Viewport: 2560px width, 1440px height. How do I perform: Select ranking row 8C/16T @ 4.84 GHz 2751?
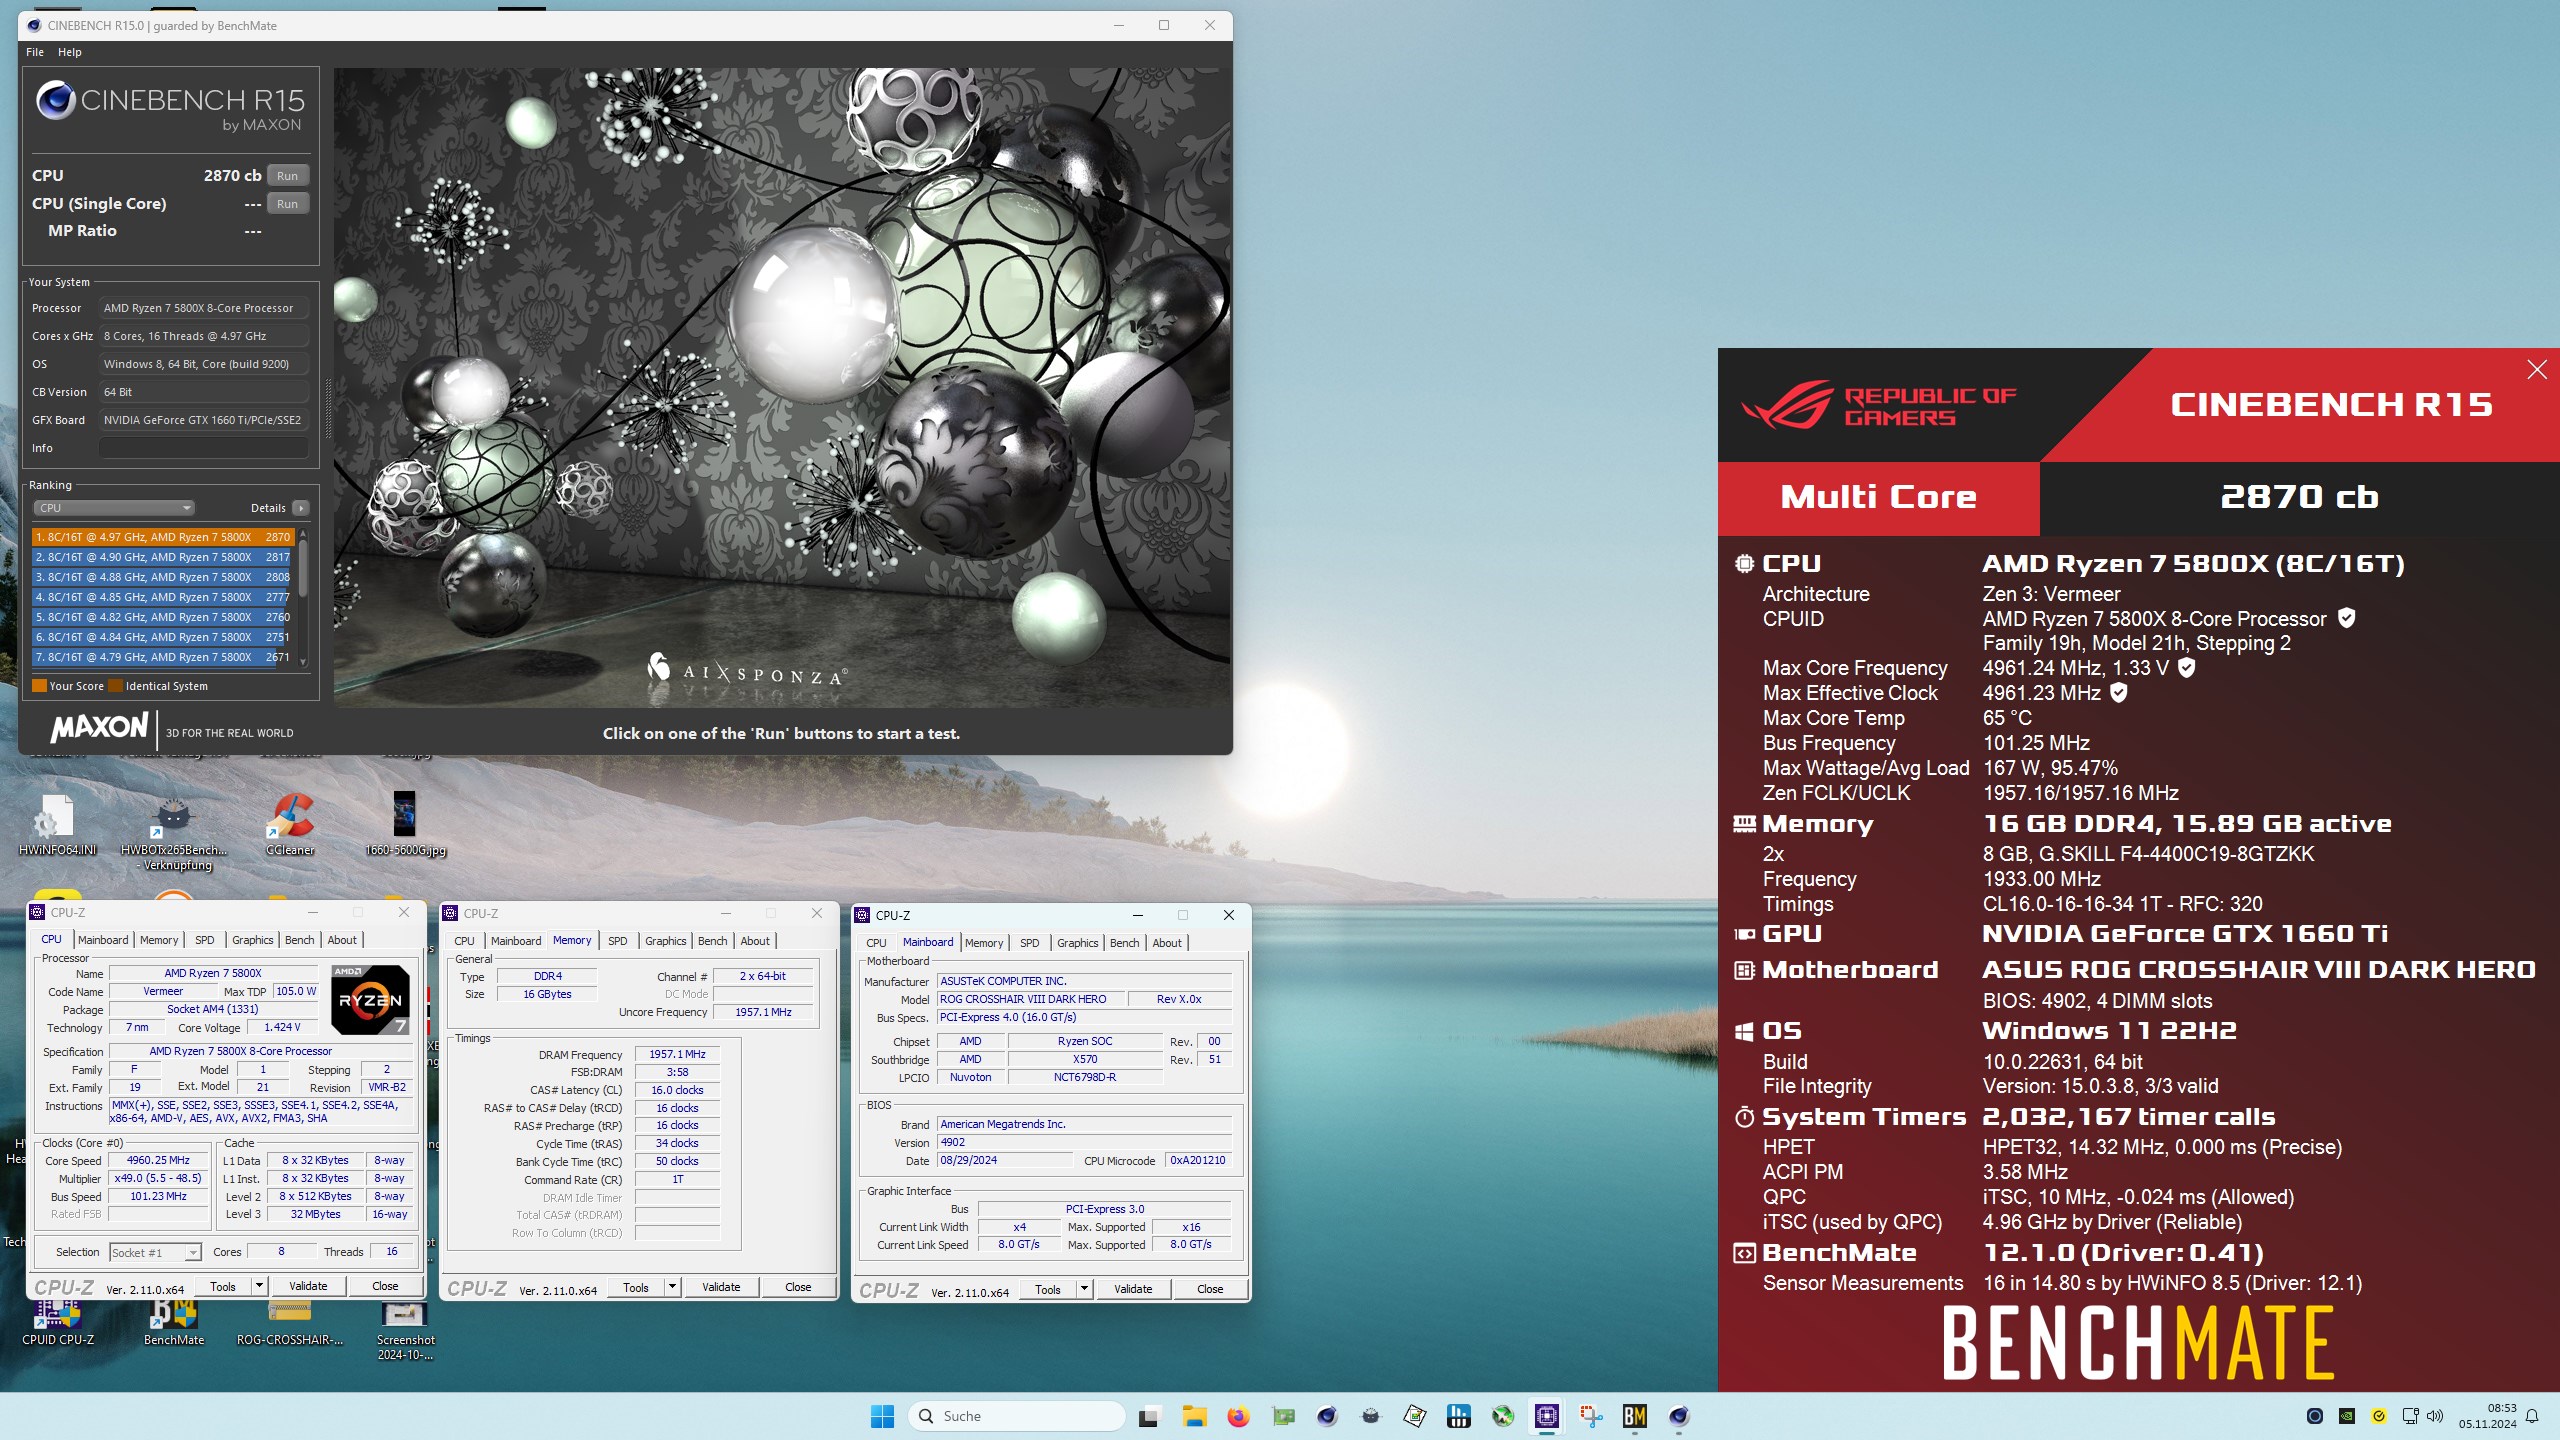(163, 637)
